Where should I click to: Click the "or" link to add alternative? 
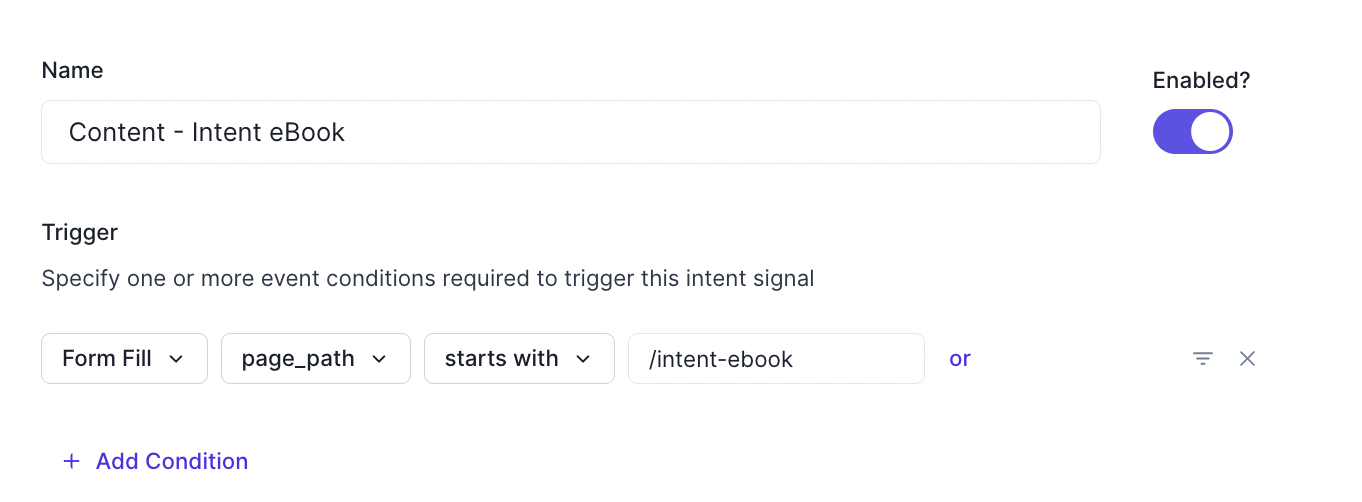click(960, 358)
